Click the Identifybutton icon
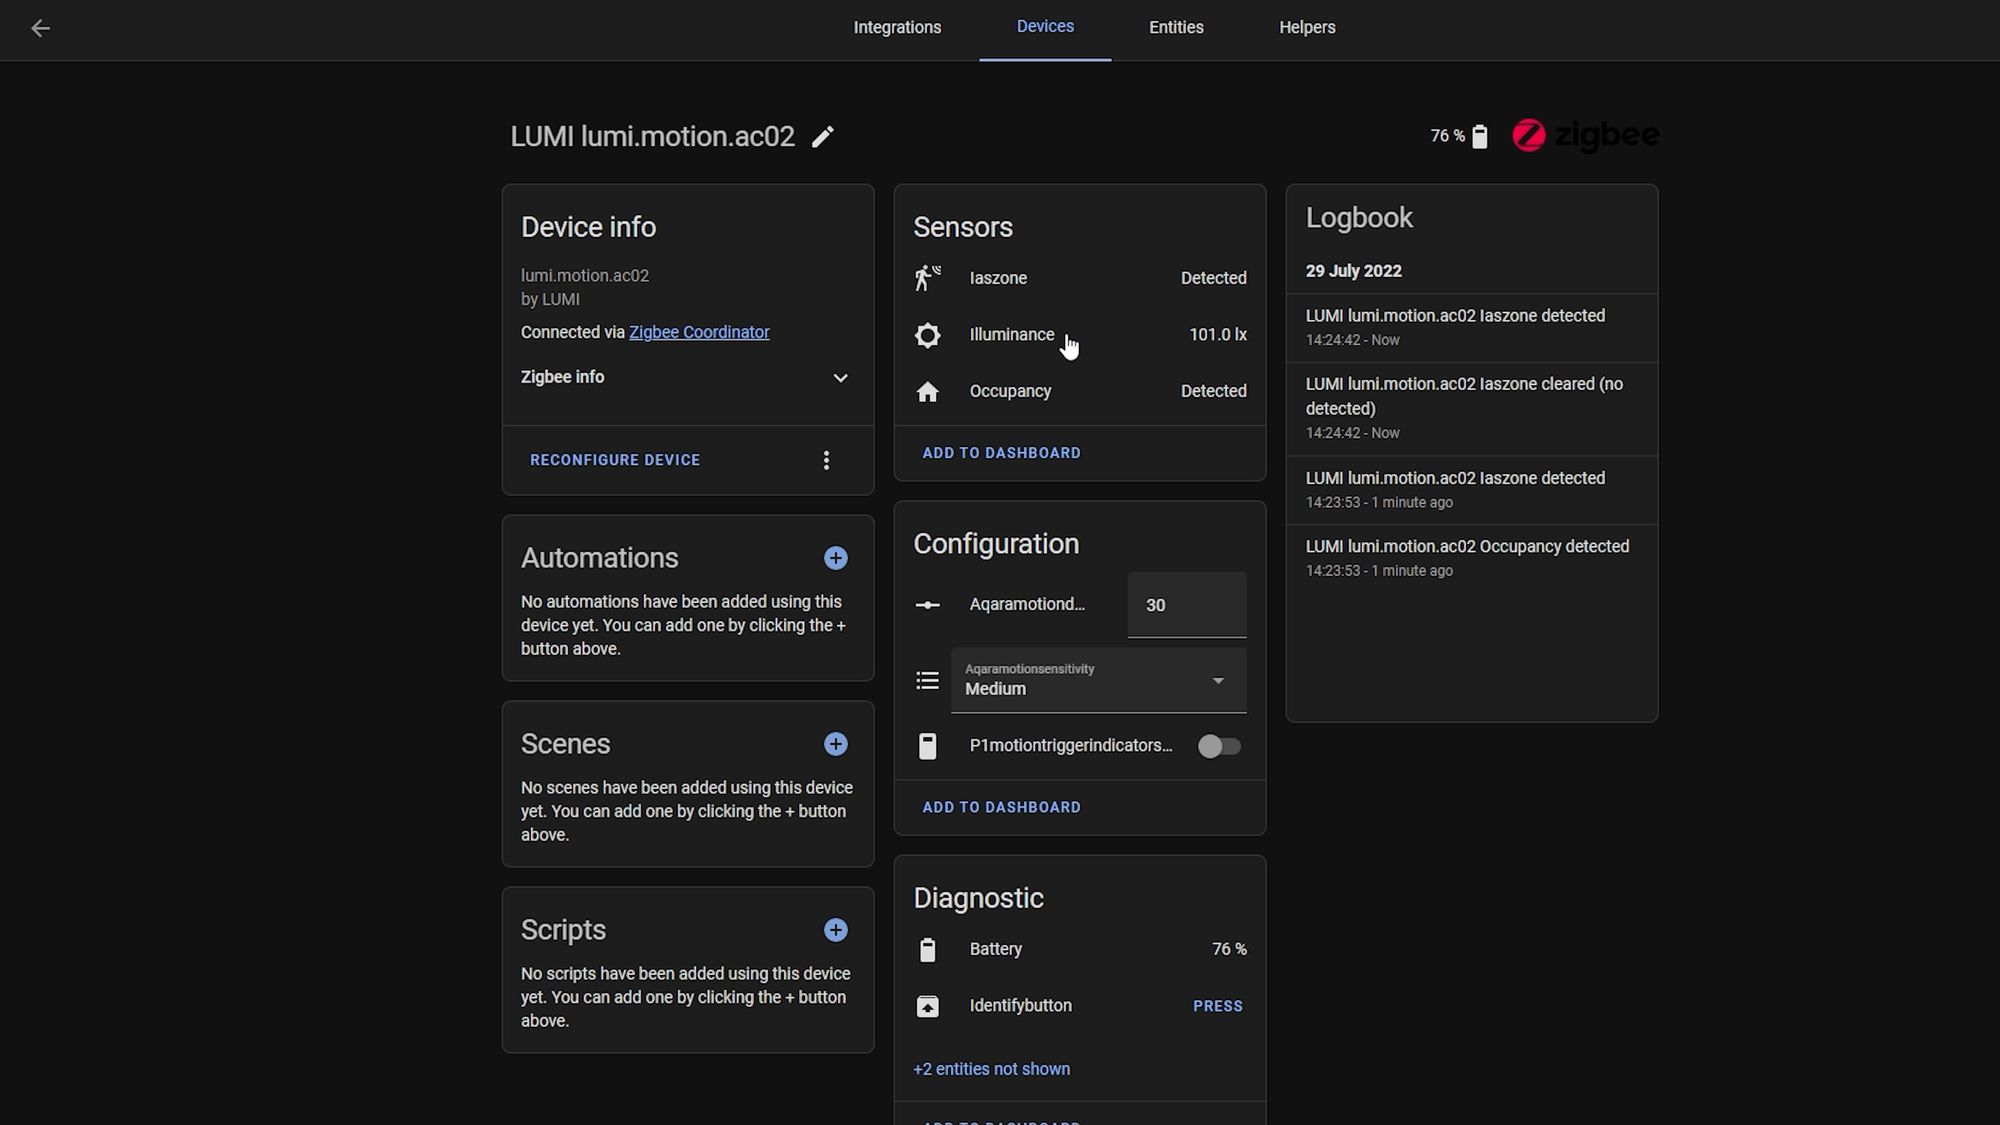The image size is (2000, 1125). pyautogui.click(x=928, y=1006)
